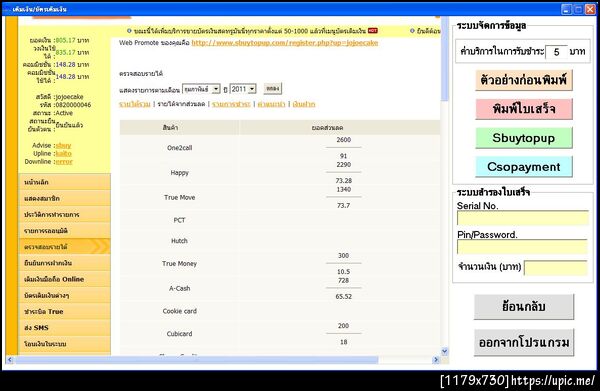The height and width of the screenshot is (391, 600).
Task: Click the 2600 value in the One2call row
Action: click(x=344, y=140)
